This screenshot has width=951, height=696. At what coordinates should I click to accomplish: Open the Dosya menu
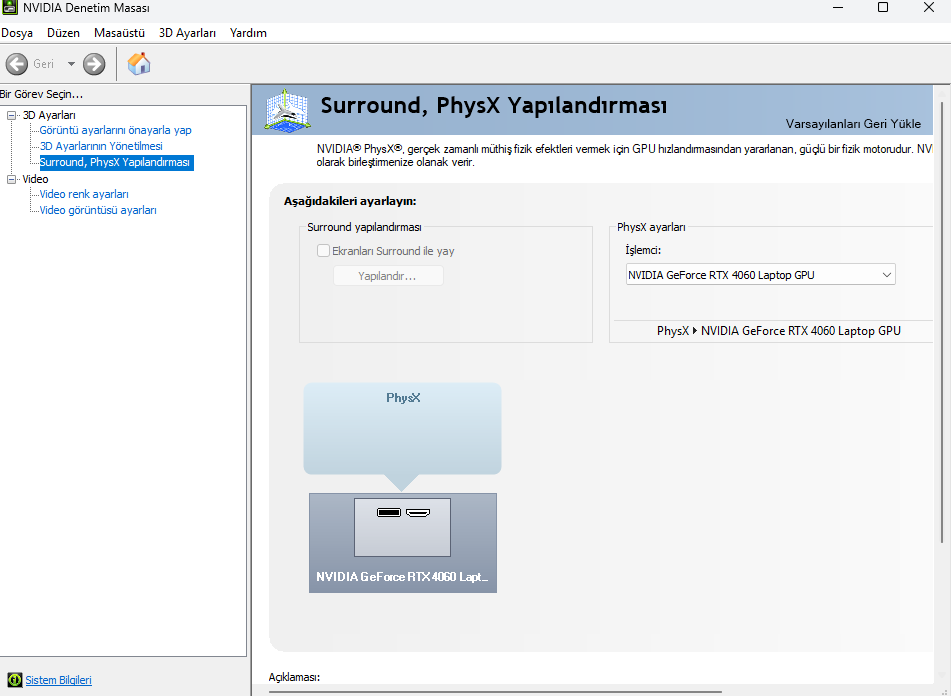17,33
